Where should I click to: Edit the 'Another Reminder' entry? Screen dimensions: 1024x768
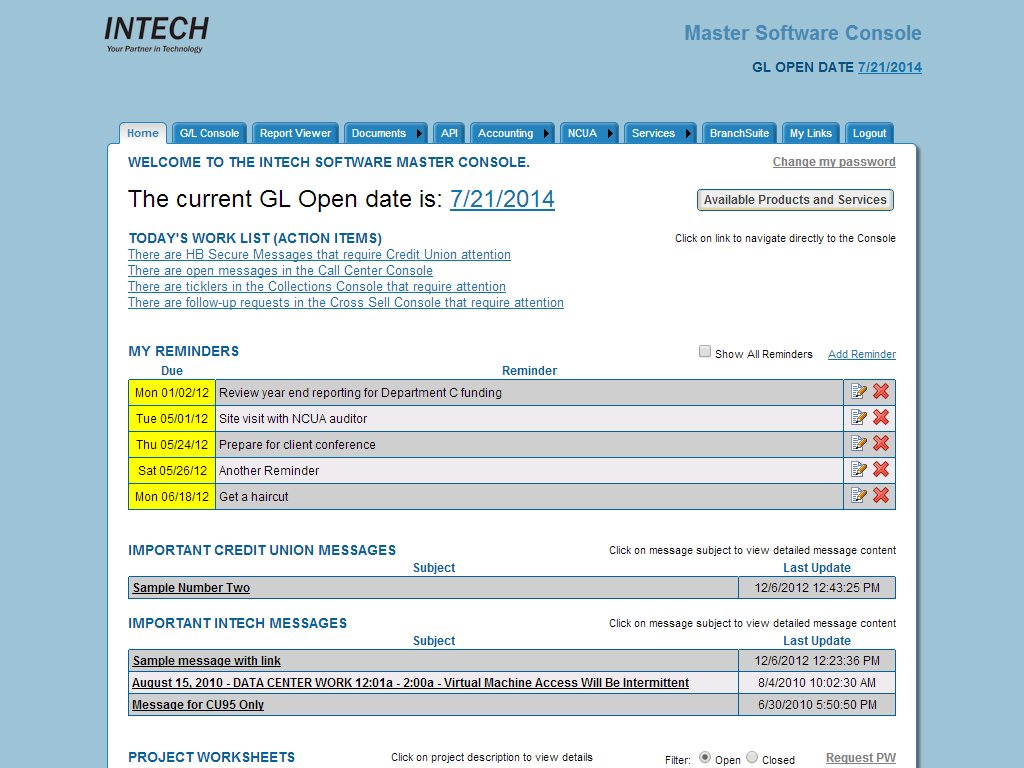(858, 470)
